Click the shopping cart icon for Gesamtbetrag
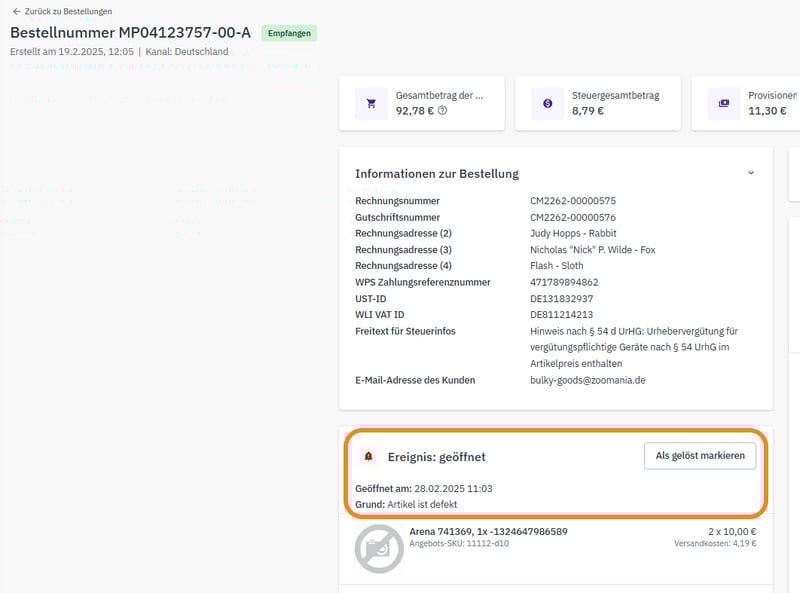Image resolution: width=800 pixels, height=593 pixels. point(371,103)
